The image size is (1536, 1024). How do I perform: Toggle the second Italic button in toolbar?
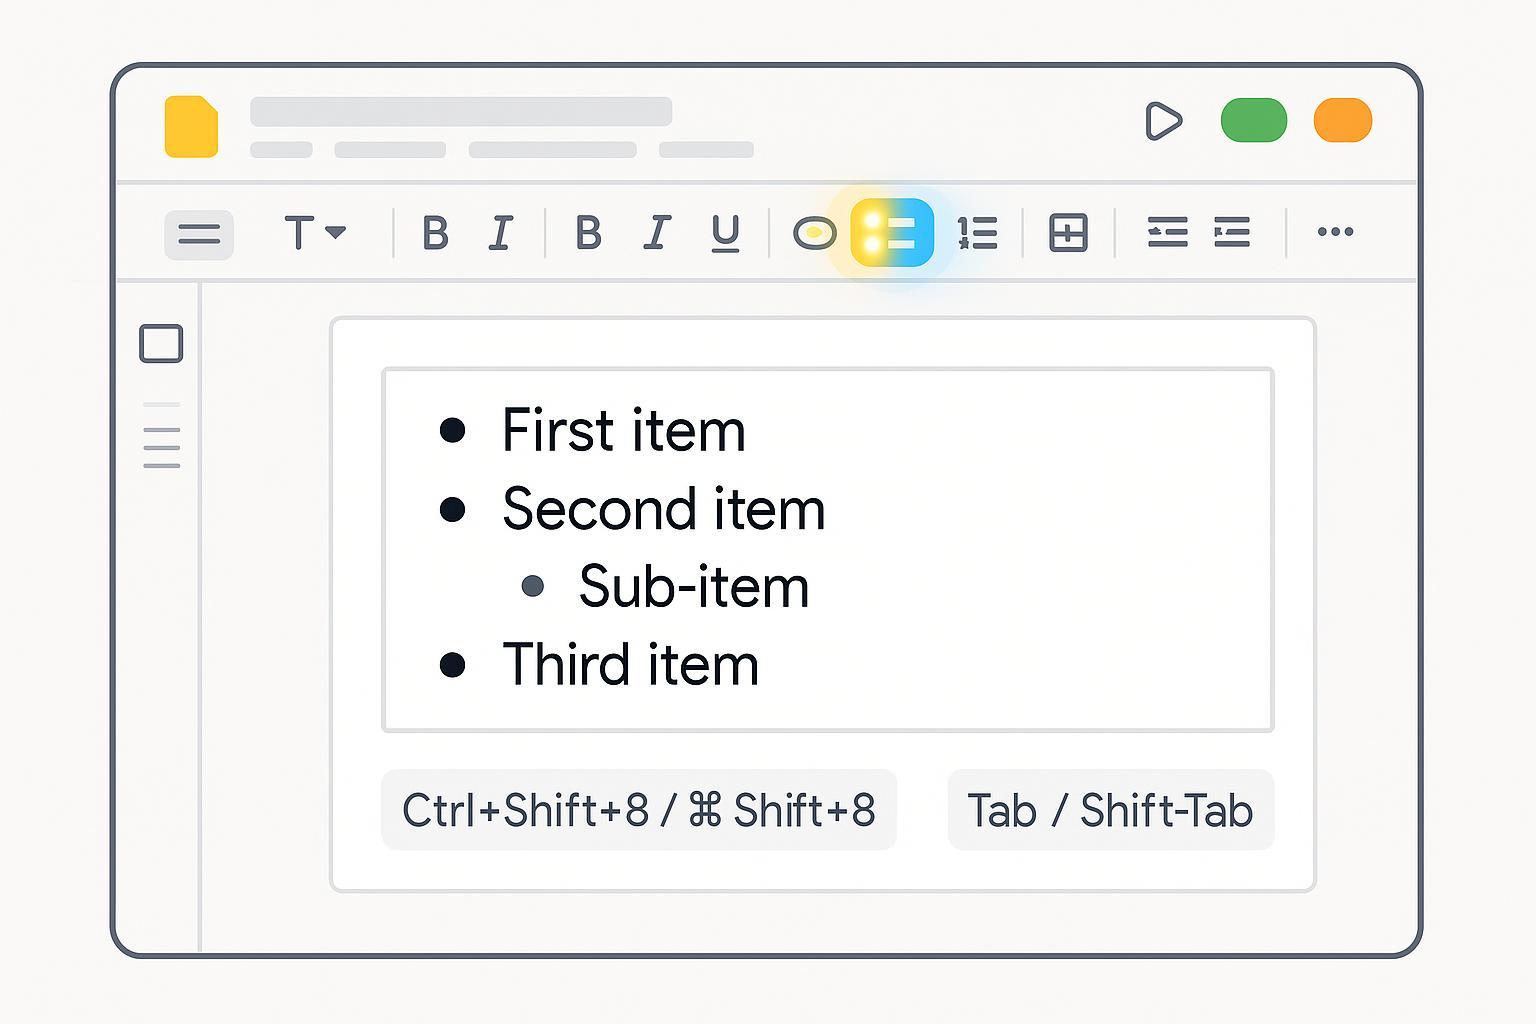click(657, 233)
